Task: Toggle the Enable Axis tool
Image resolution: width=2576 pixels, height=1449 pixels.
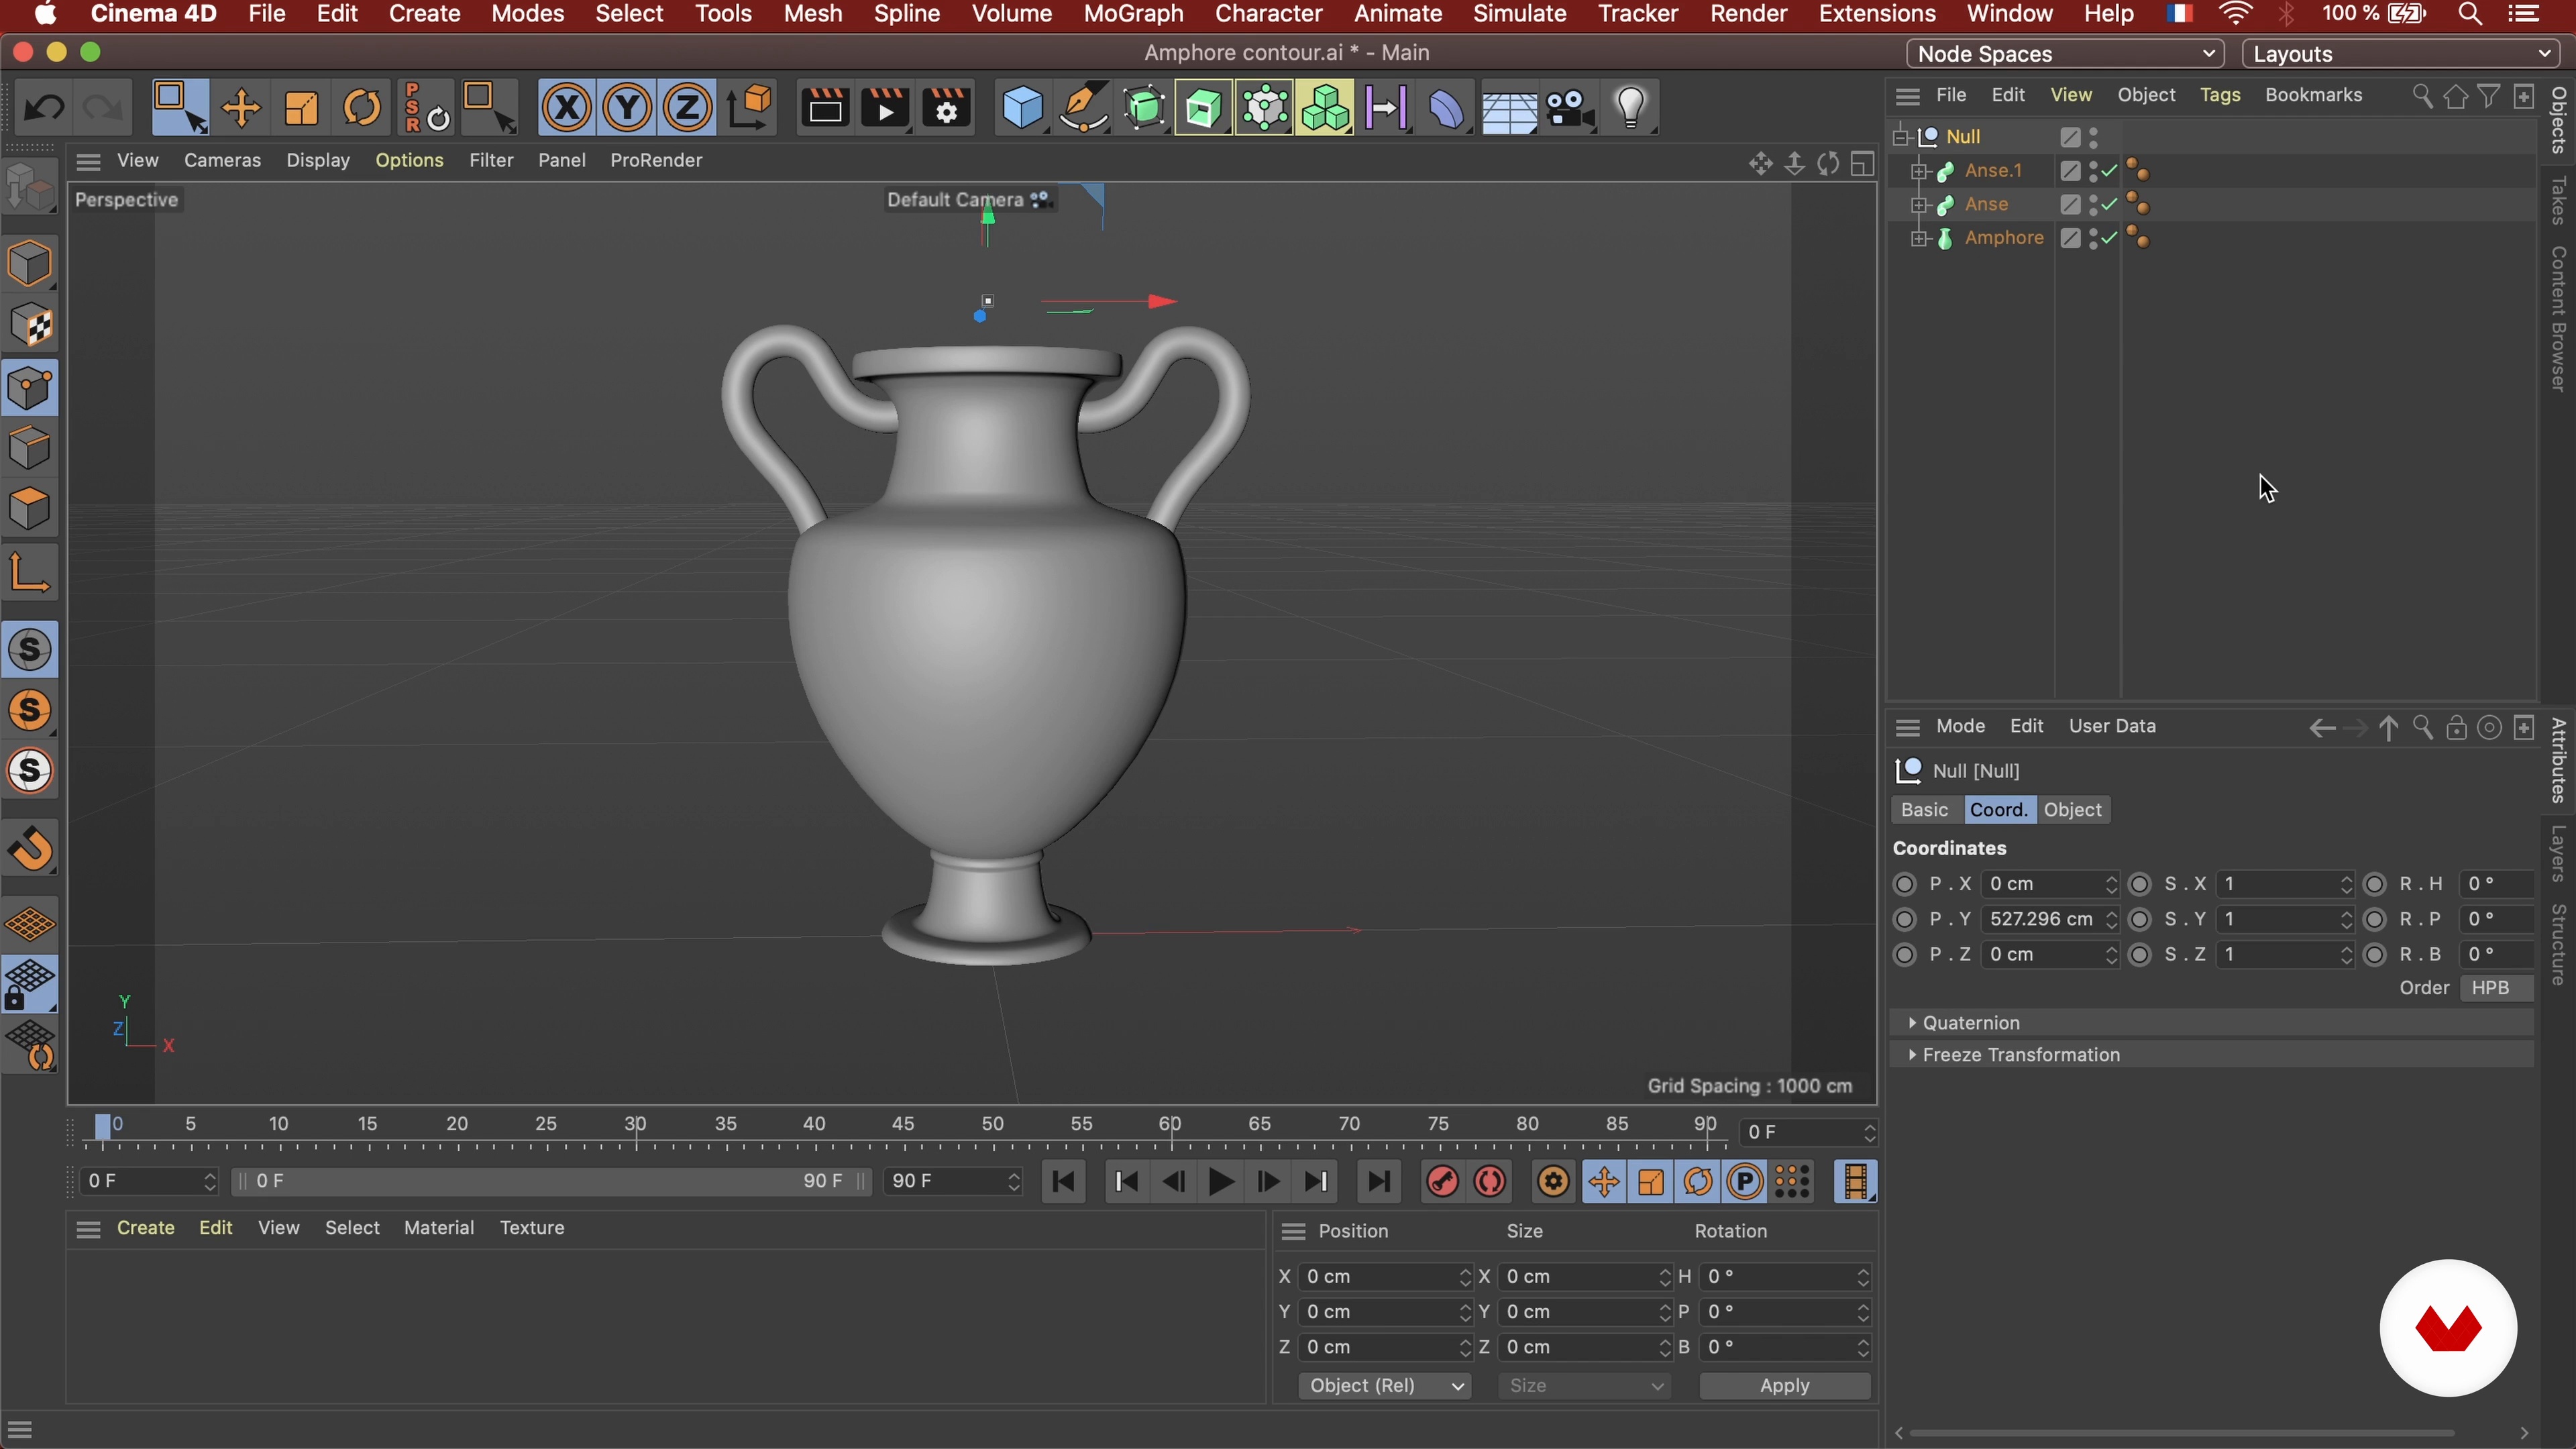Action: 30,572
